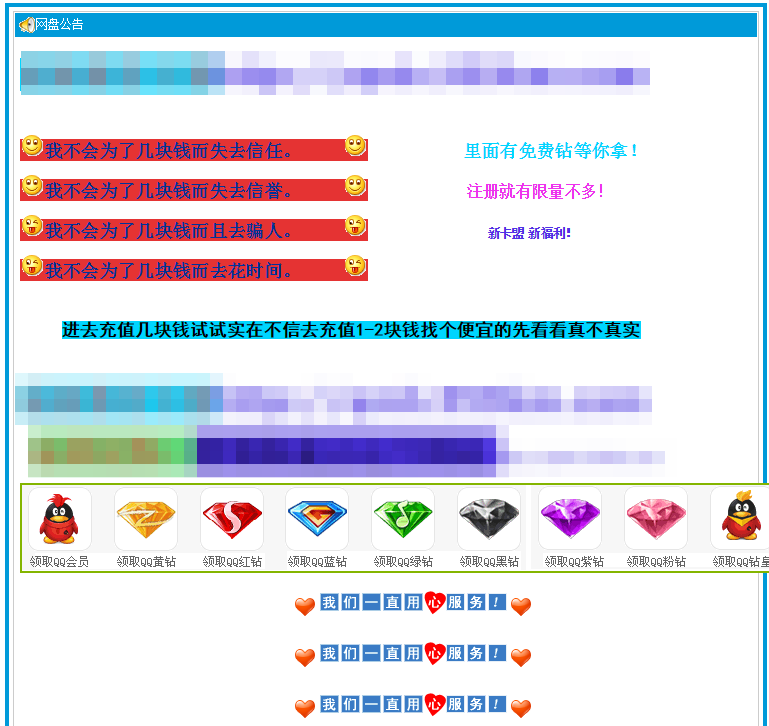
Task: Click the 领取QQ蓝钻 text label
Action: coord(317,562)
